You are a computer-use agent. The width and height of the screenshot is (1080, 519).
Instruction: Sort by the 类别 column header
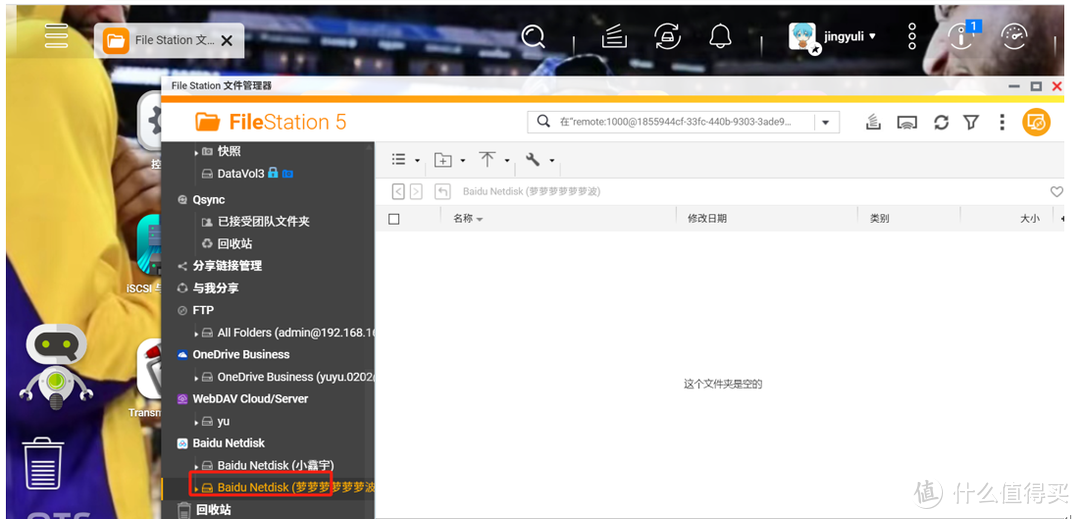point(879,219)
